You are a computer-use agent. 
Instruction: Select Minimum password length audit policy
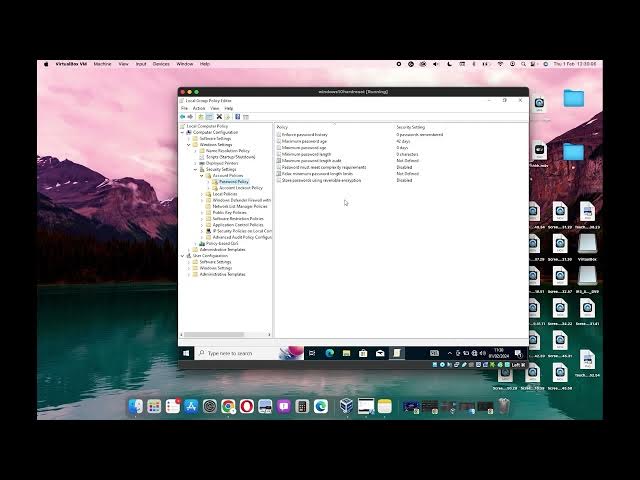point(311,161)
